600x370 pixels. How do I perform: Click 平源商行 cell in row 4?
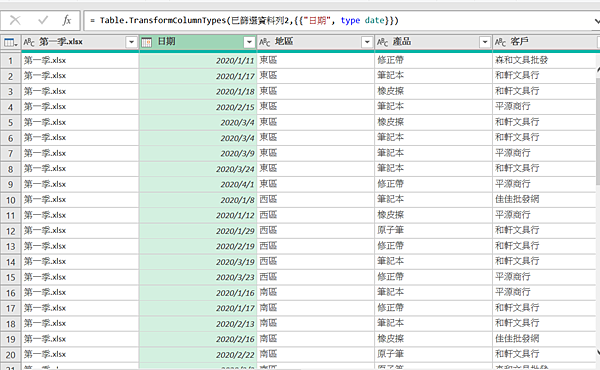point(545,107)
